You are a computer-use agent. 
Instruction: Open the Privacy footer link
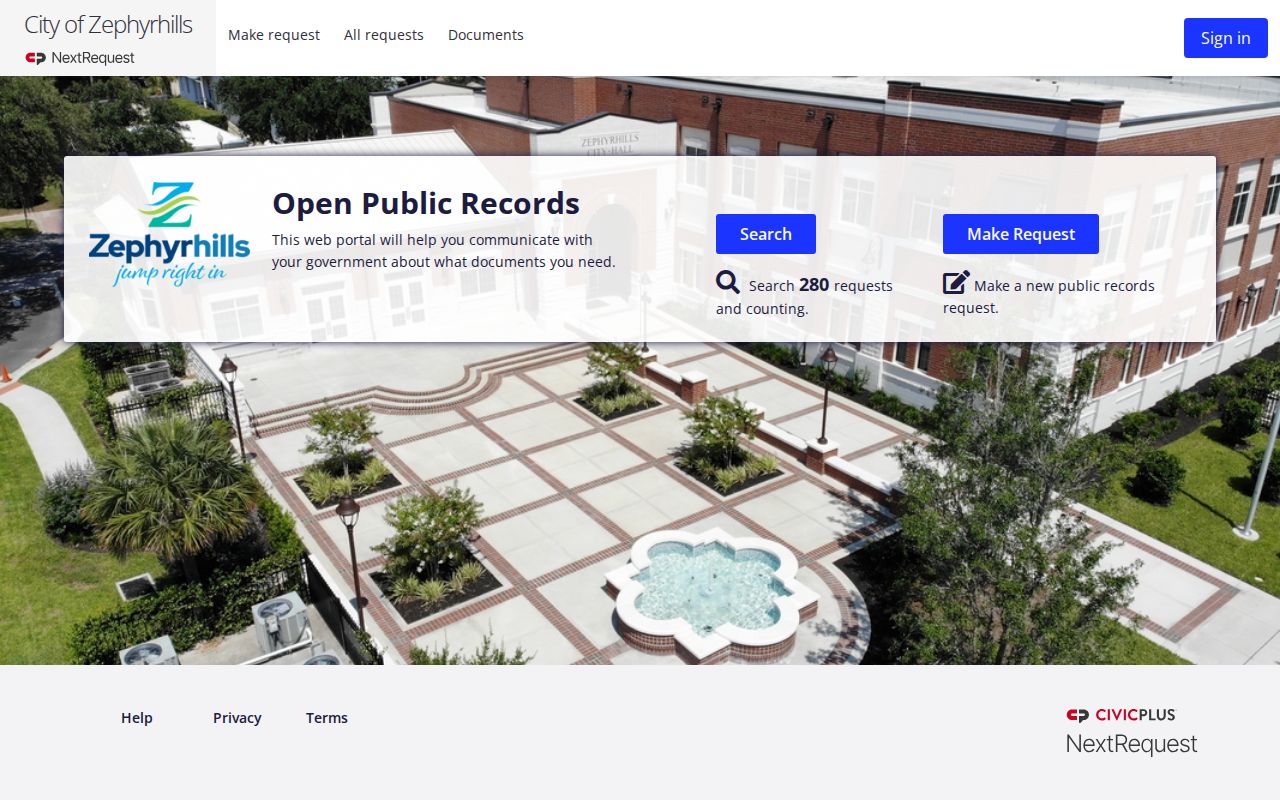(x=237, y=718)
